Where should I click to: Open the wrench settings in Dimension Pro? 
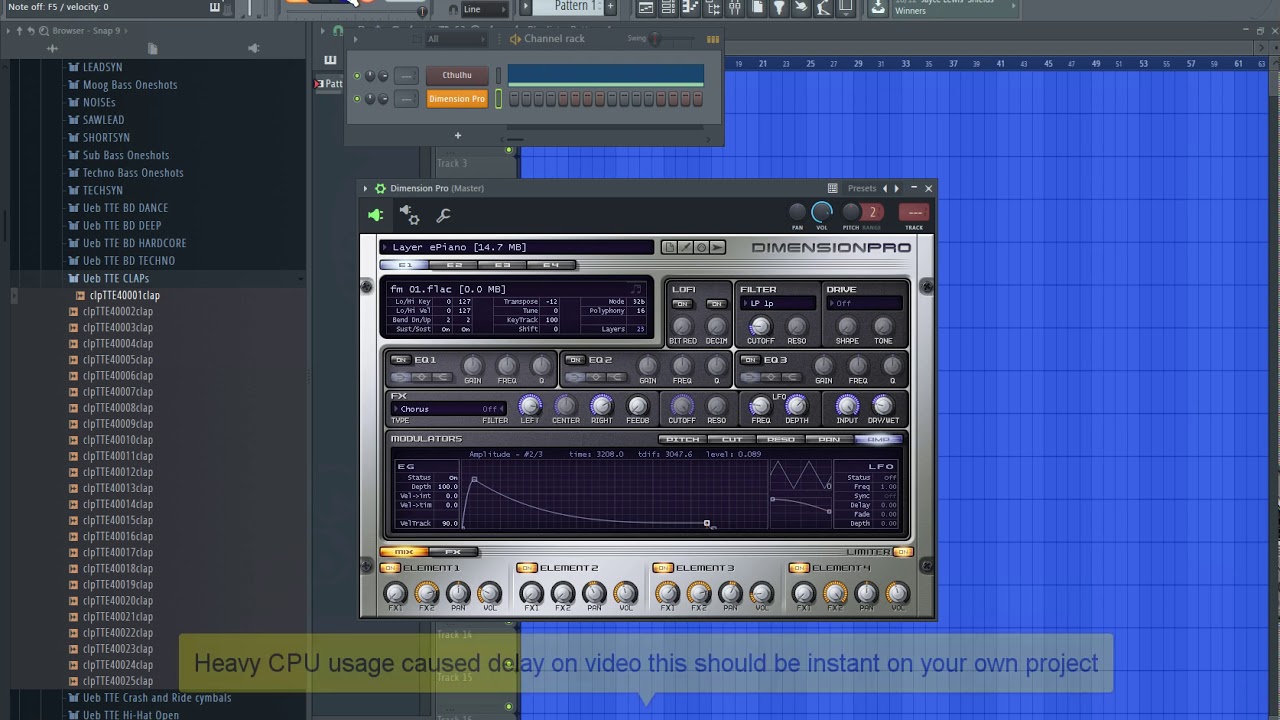pyautogui.click(x=443, y=215)
